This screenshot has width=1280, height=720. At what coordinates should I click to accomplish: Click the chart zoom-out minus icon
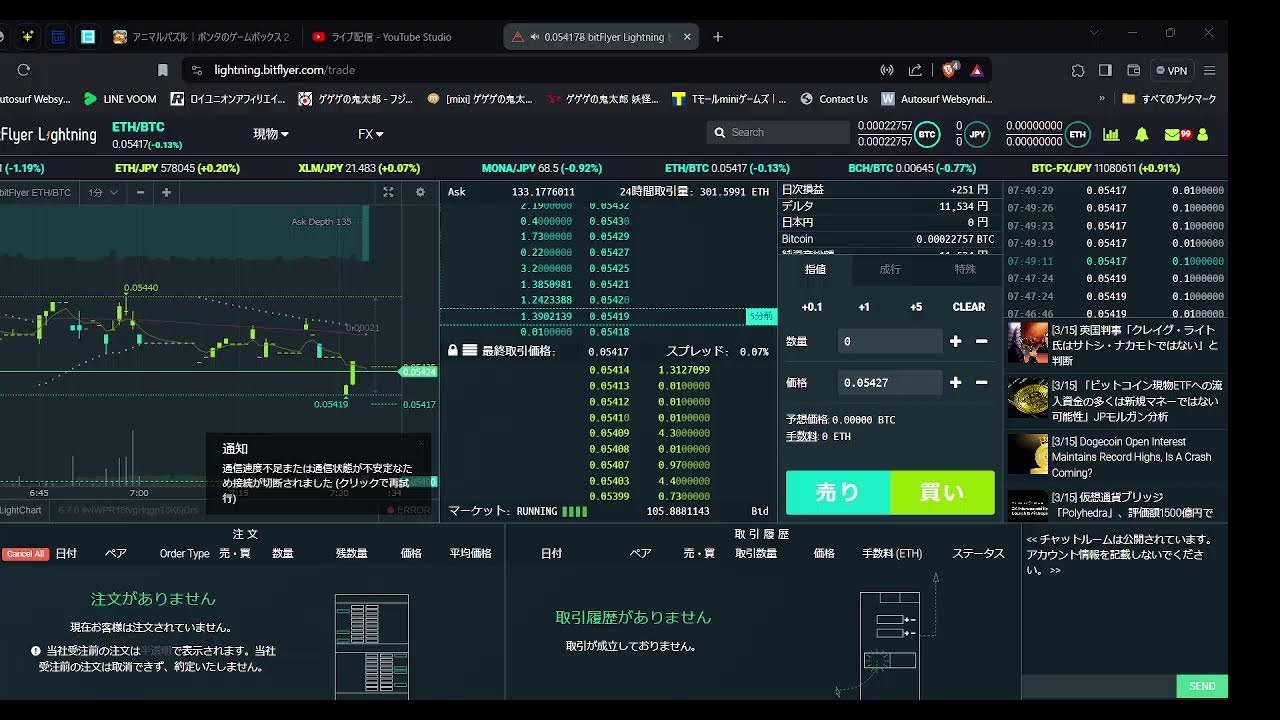[140, 192]
